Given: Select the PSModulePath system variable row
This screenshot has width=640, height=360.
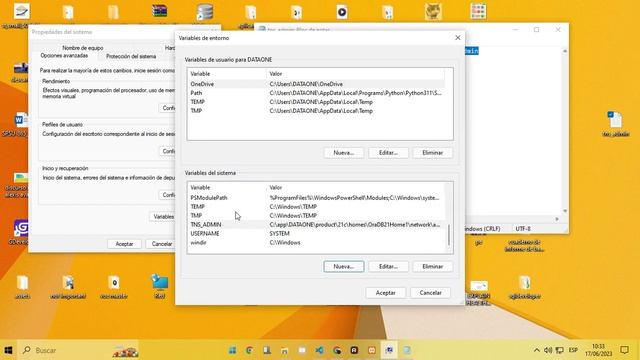Looking at the screenshot, I should click(316, 198).
